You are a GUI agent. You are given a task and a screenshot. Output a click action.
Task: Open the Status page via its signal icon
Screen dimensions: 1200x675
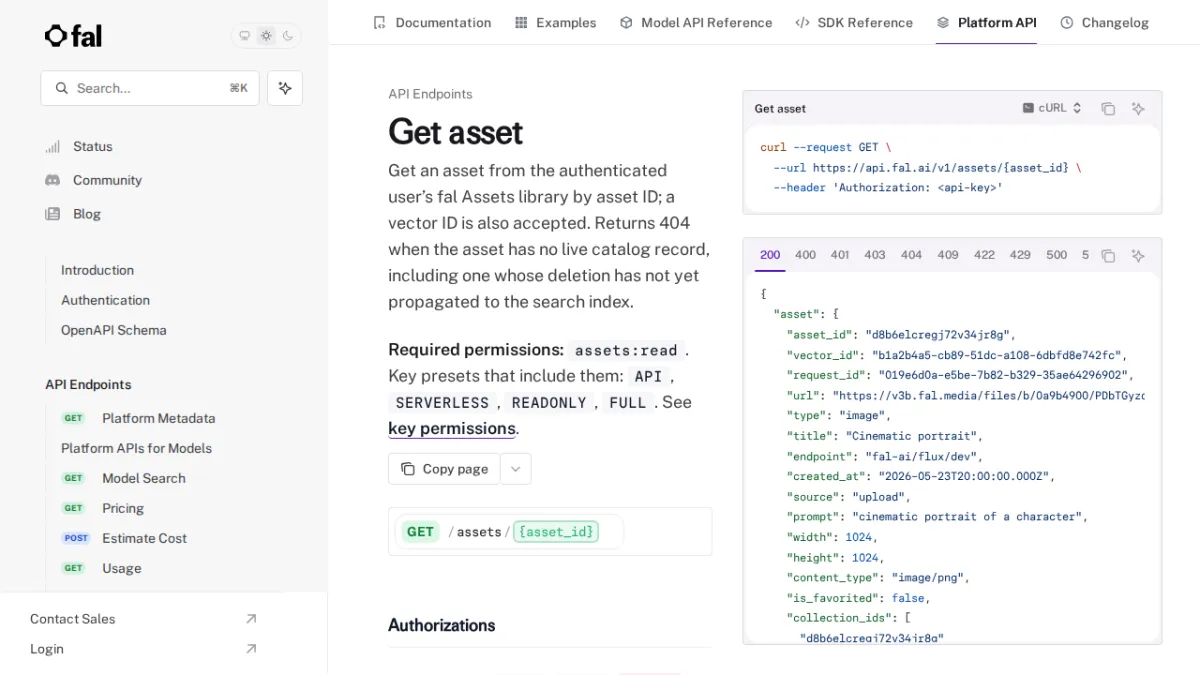(x=52, y=146)
